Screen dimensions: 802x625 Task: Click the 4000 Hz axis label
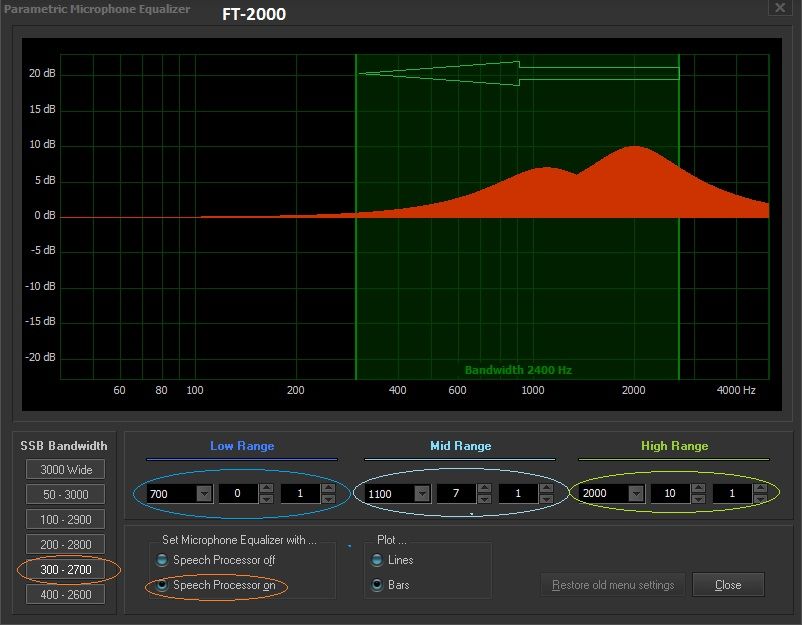point(736,390)
